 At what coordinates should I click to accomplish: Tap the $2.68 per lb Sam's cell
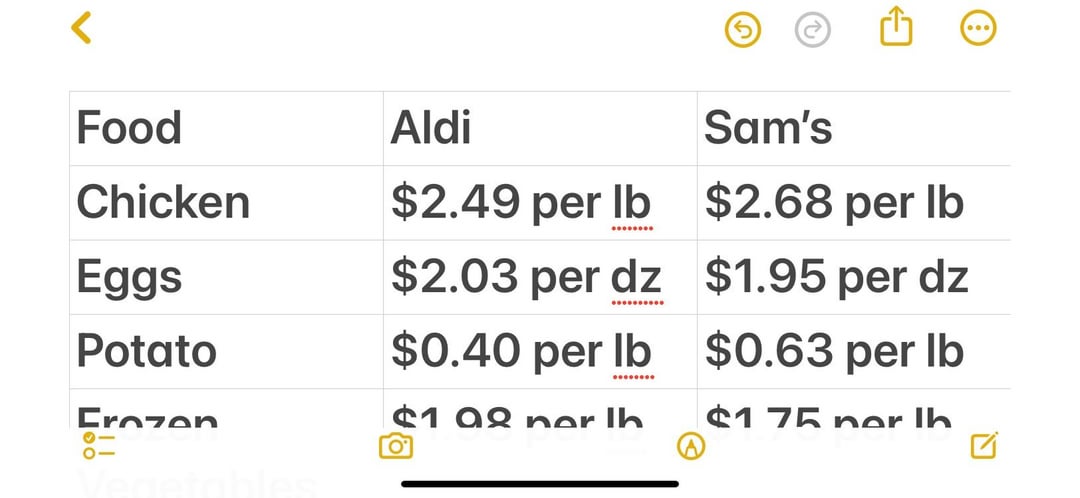click(854, 203)
